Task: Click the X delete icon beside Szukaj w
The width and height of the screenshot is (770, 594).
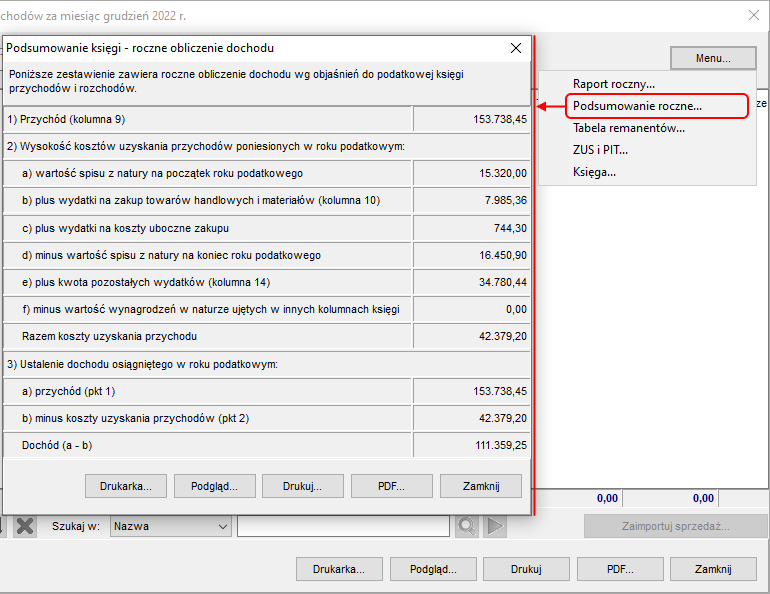Action: click(25, 526)
